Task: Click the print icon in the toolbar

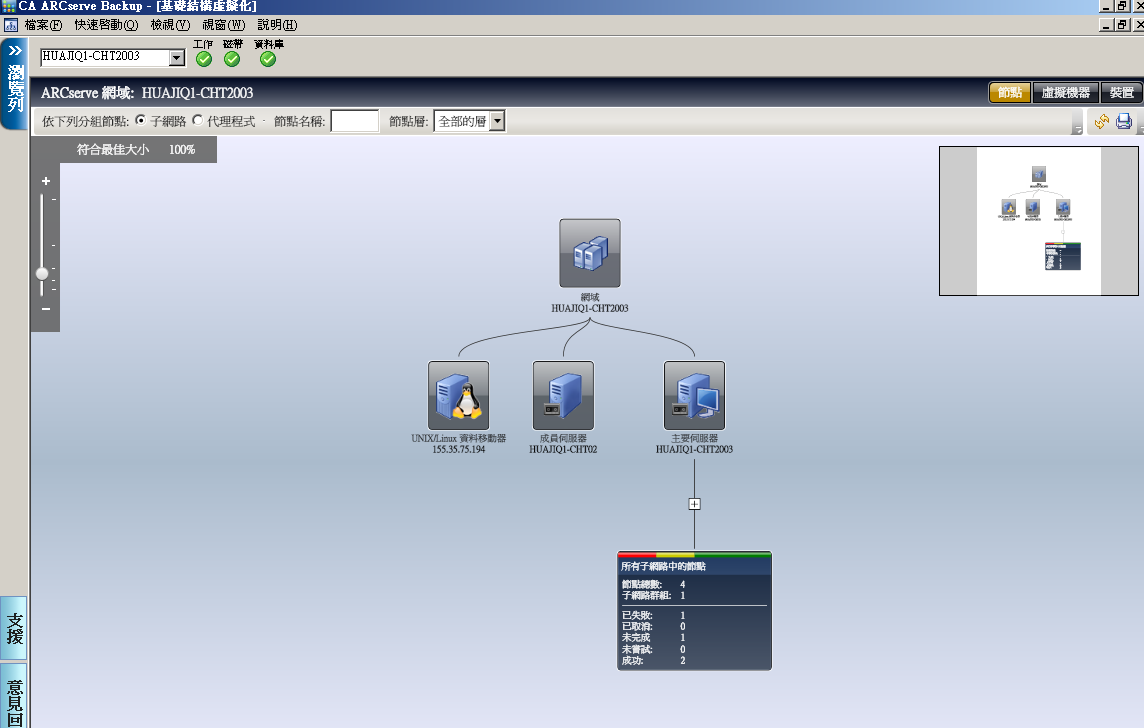Action: pos(1124,121)
